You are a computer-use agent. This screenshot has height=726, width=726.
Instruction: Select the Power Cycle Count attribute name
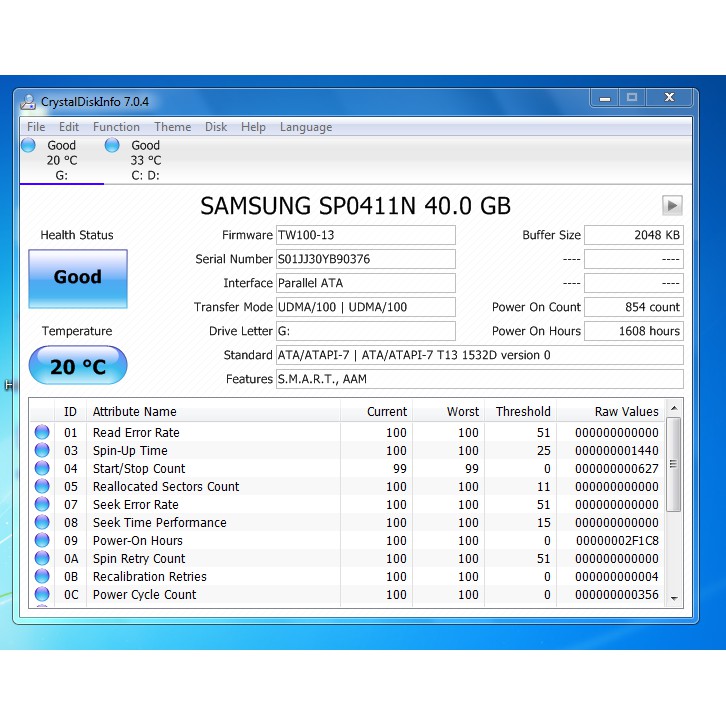144,595
